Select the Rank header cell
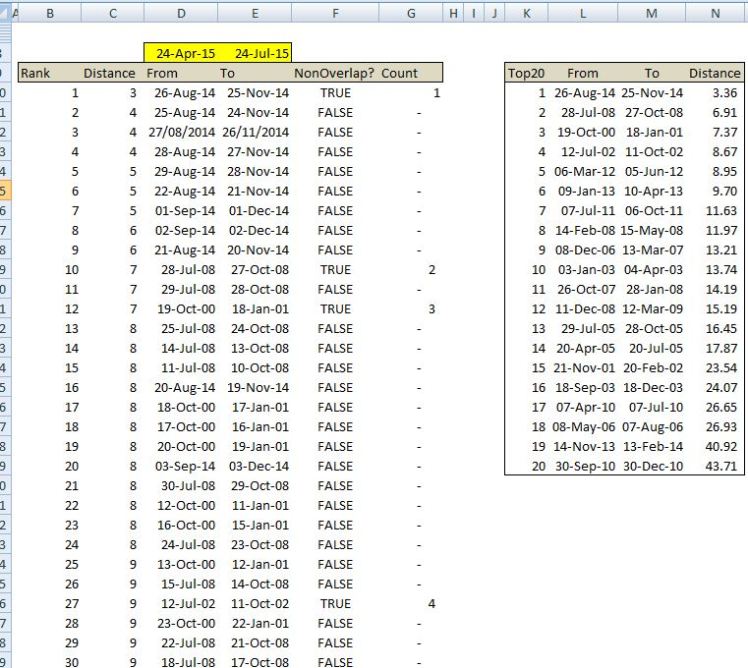 pyautogui.click(x=36, y=73)
